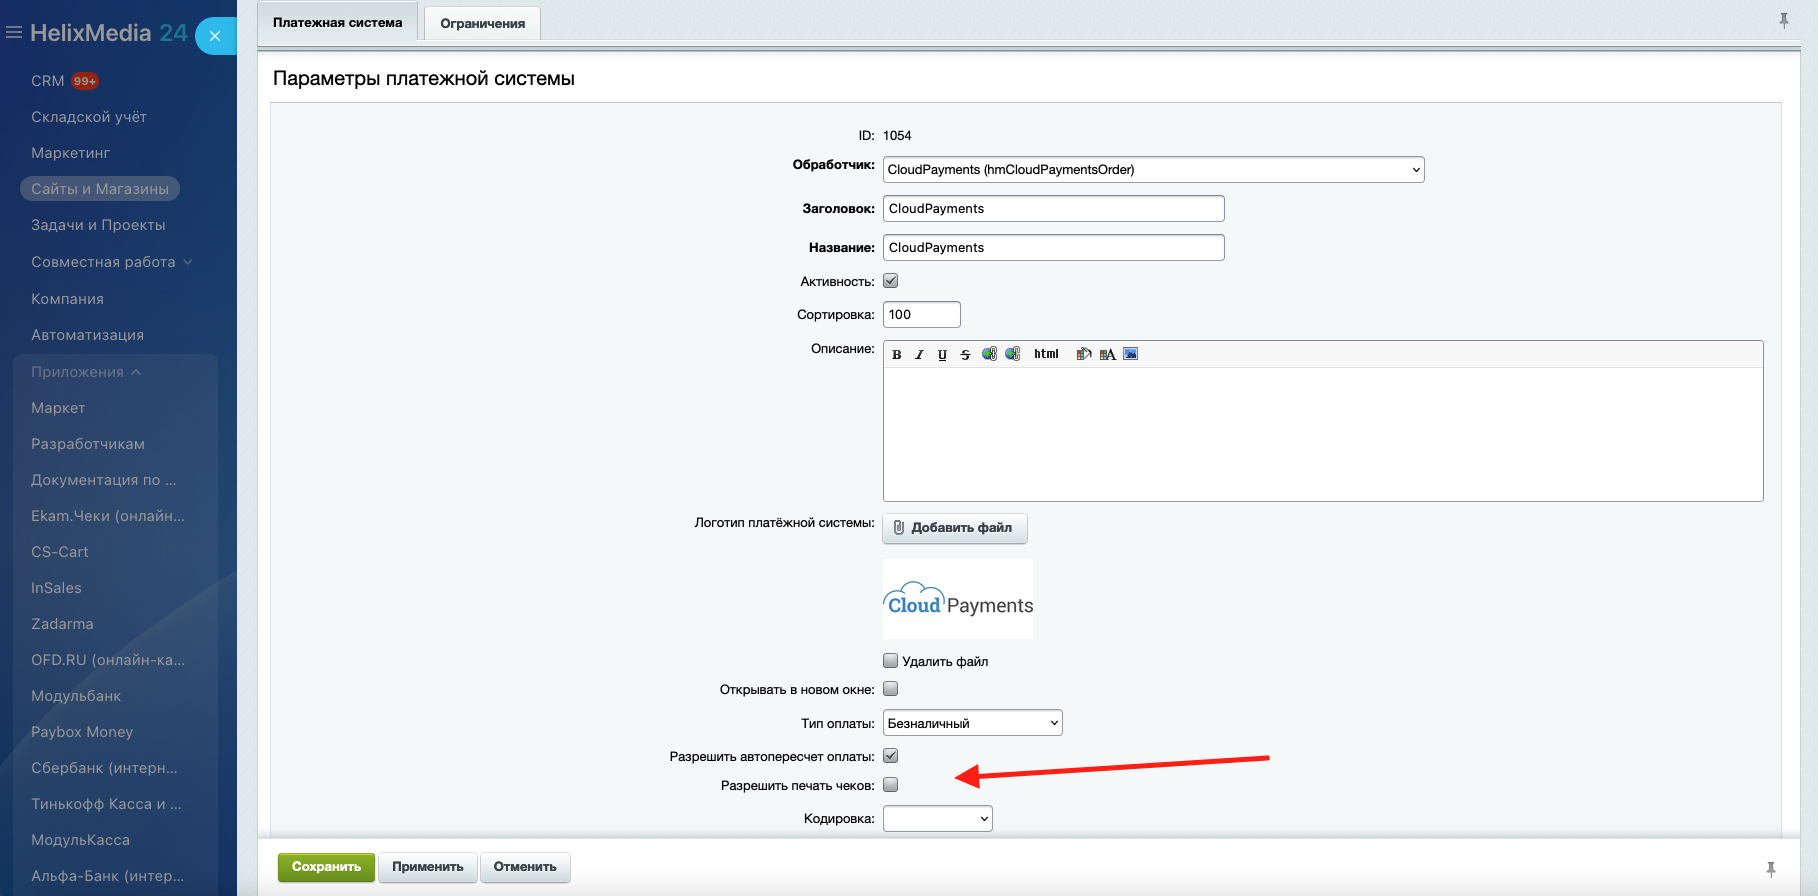Click inside the Описание text area
This screenshot has height=896, width=1818.
click(1323, 434)
